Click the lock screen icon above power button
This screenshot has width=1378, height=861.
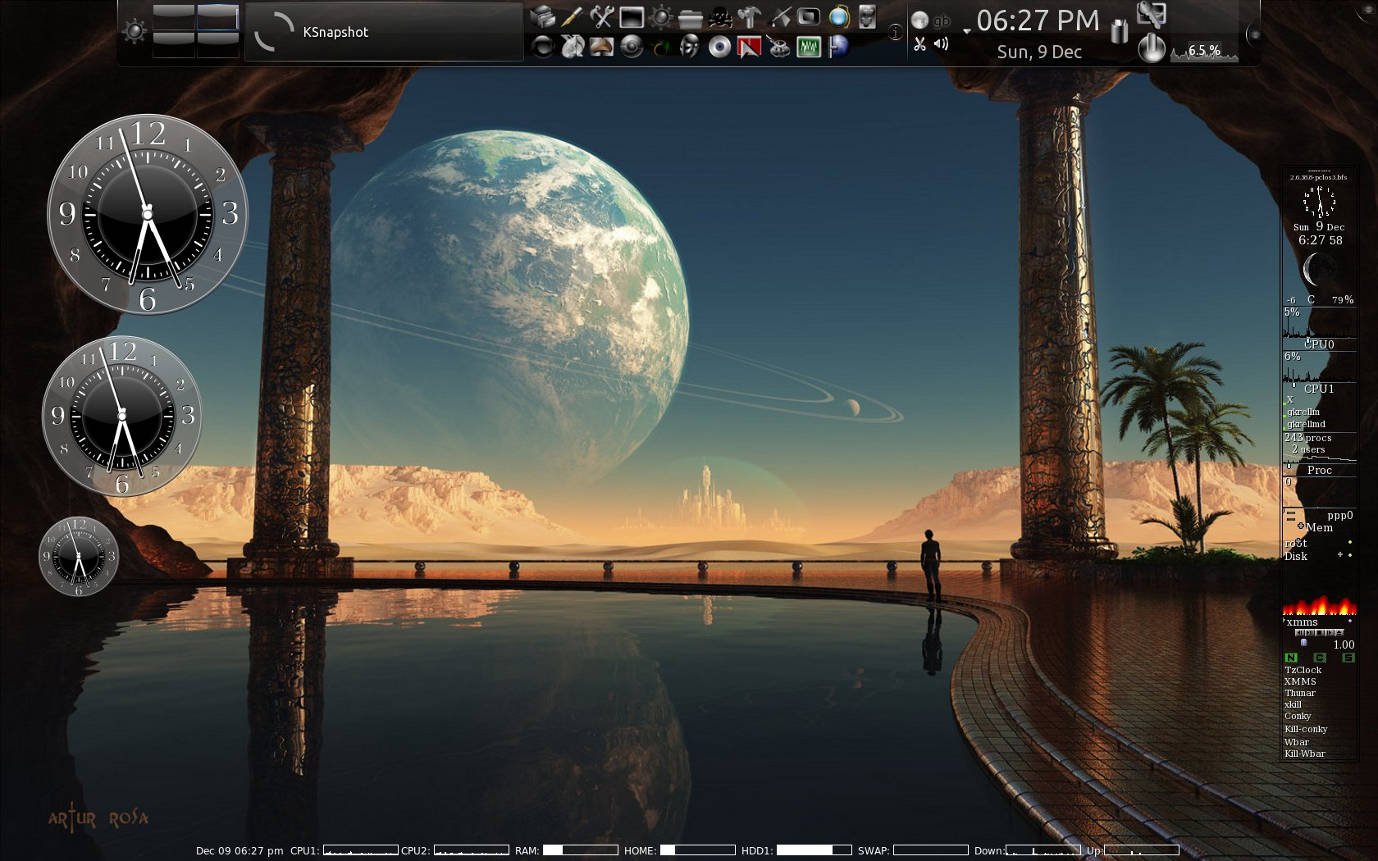(1152, 14)
